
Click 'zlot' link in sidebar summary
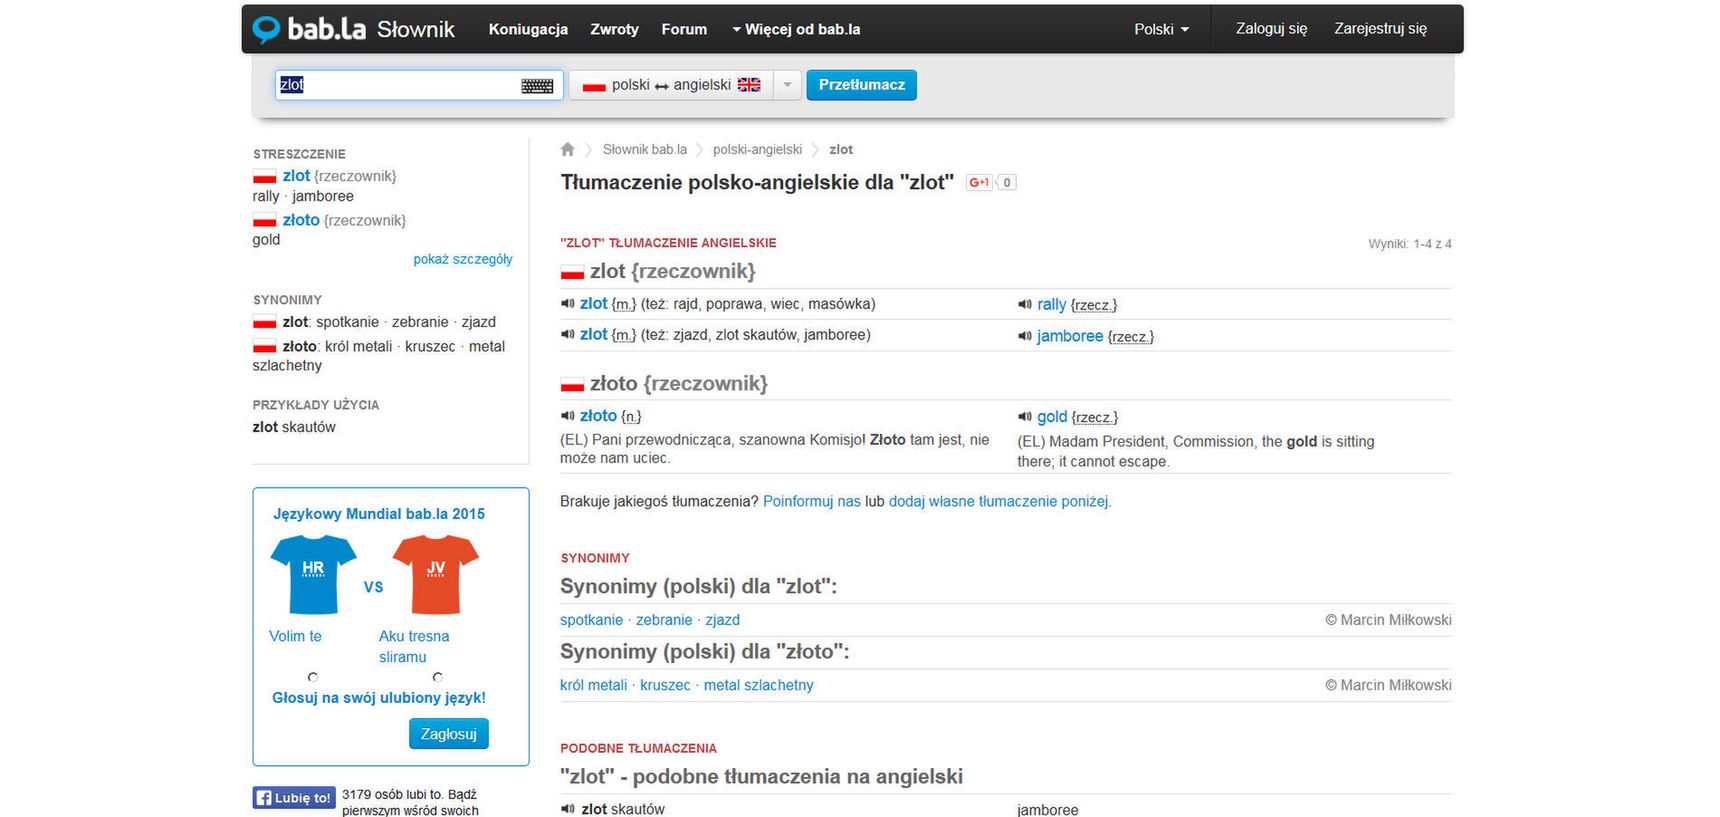(x=296, y=176)
